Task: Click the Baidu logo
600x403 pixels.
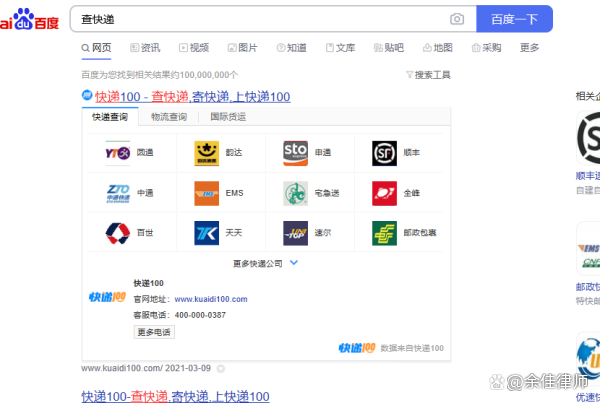Action: pos(29,19)
